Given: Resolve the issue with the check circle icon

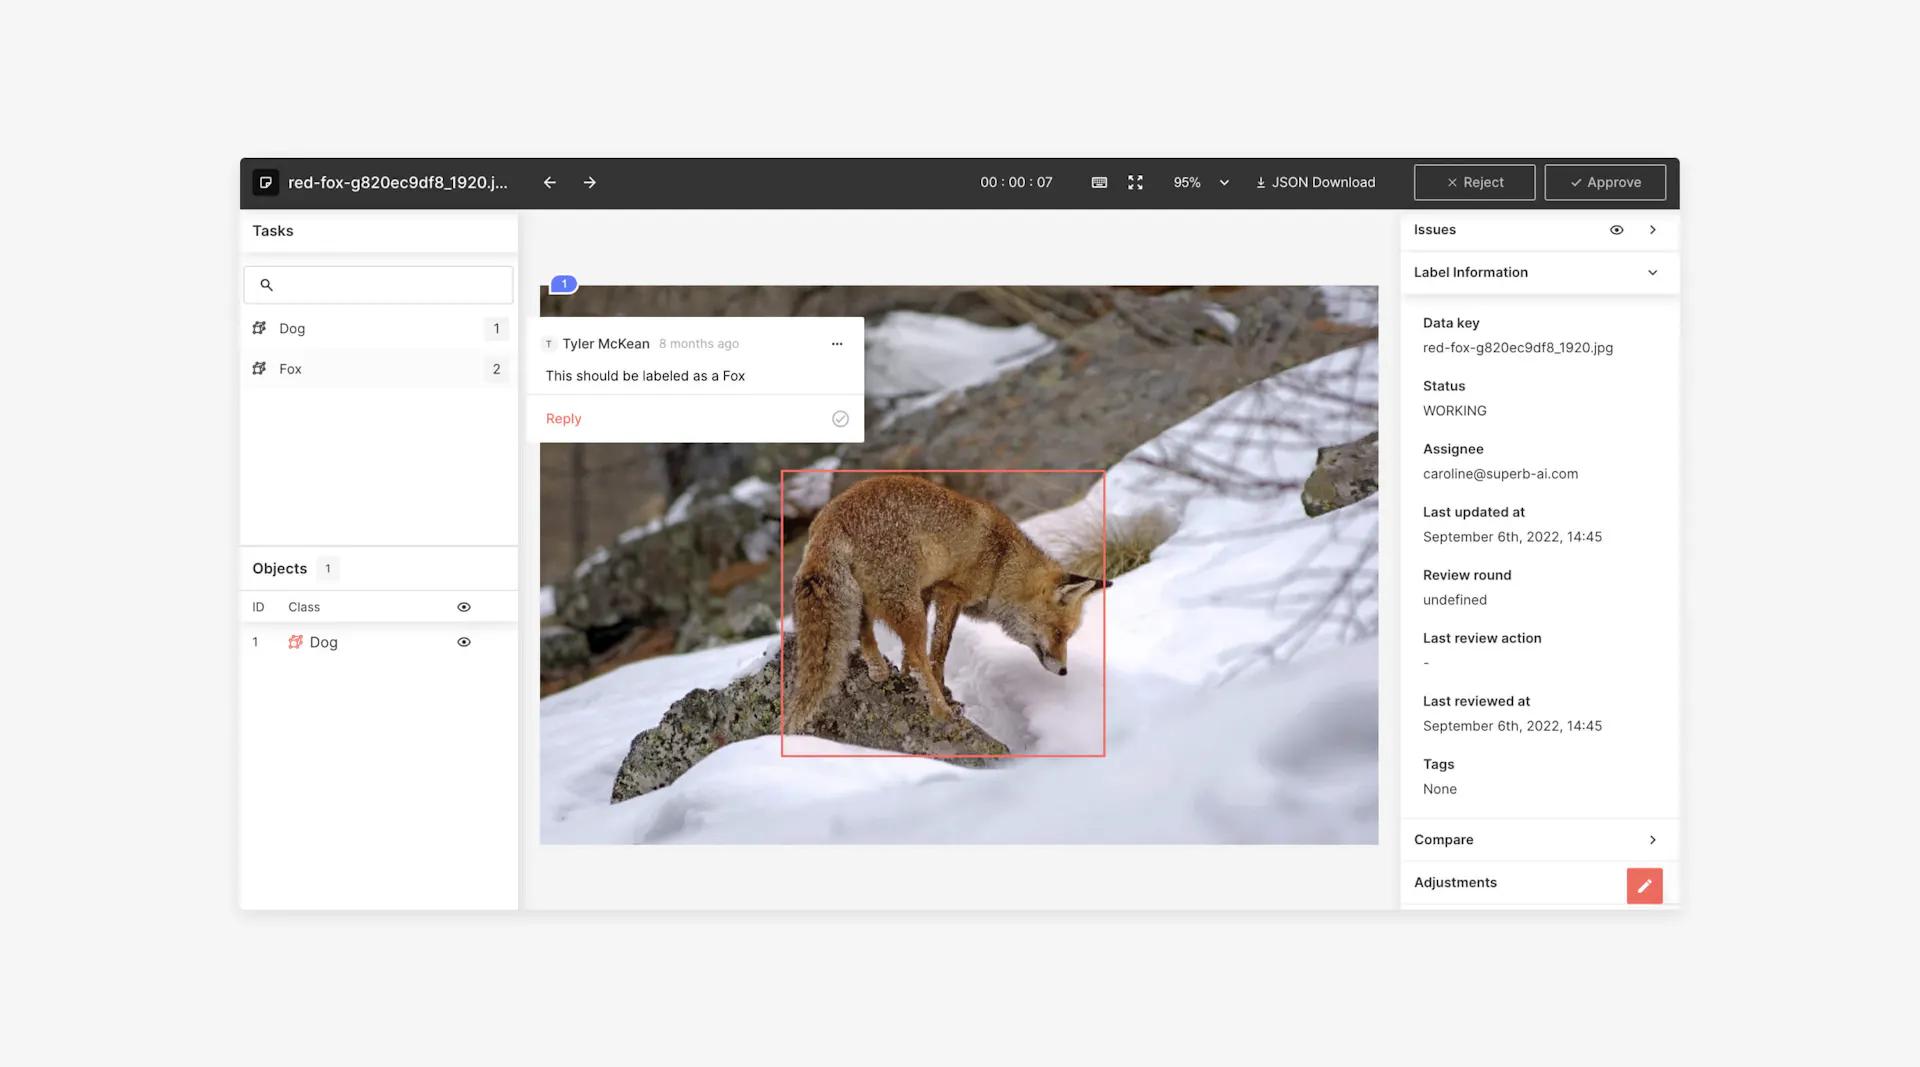Looking at the screenshot, I should pos(840,419).
